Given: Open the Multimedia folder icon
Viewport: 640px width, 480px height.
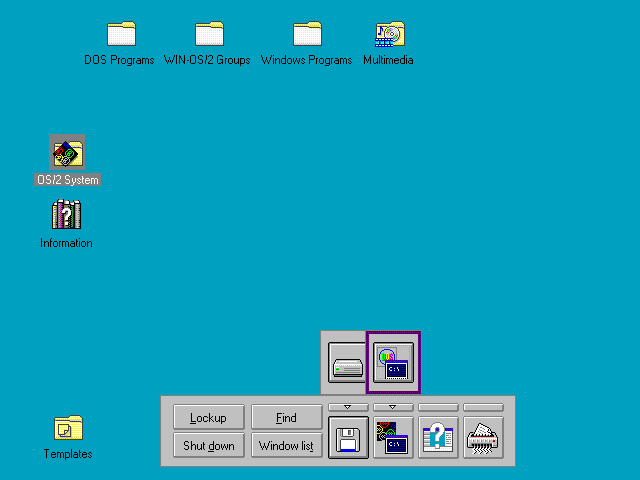Looking at the screenshot, I should (390, 34).
